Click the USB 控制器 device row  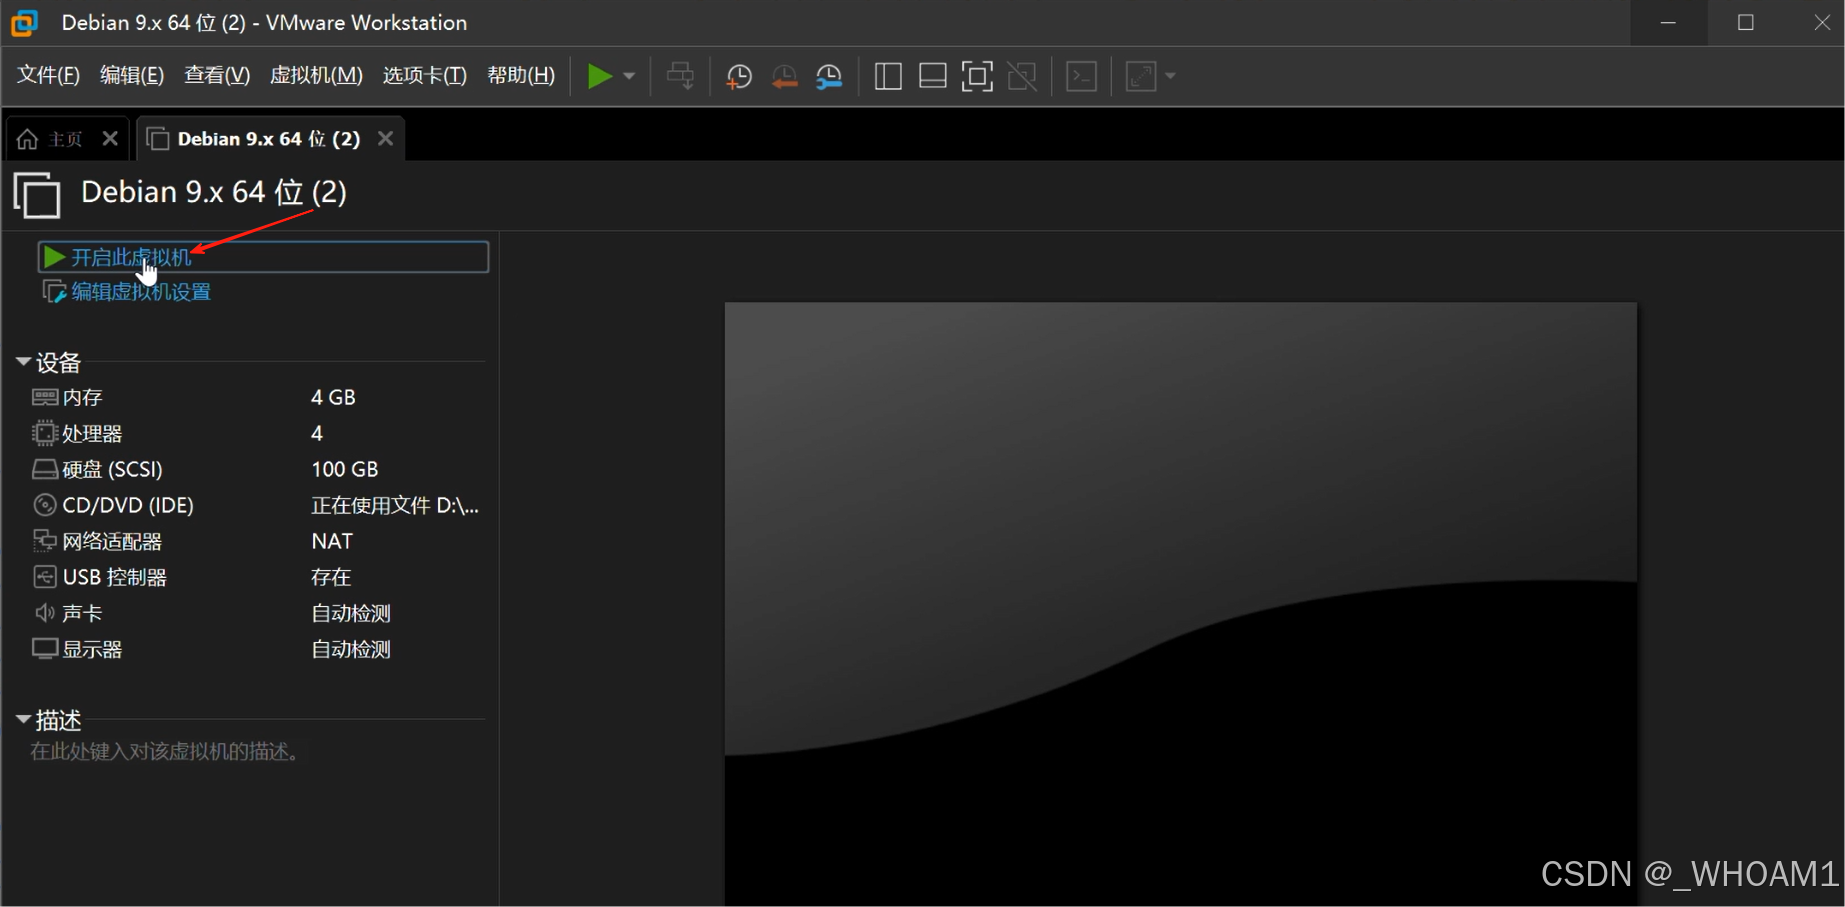255,577
